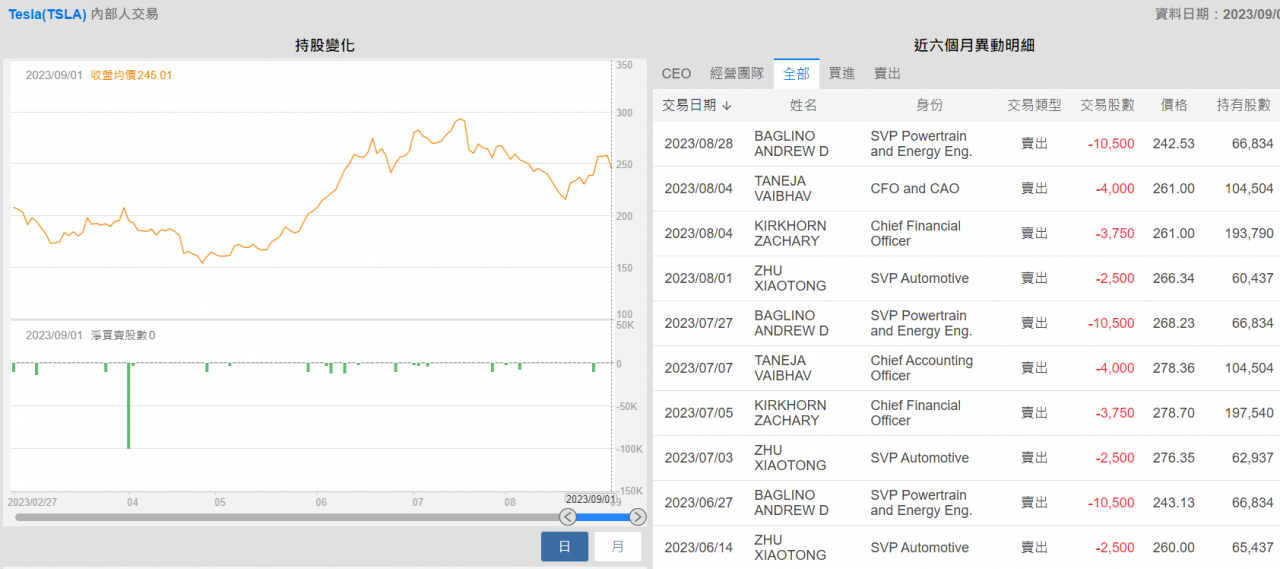
Task: Click the blue selected range on the time slider
Action: 602,517
